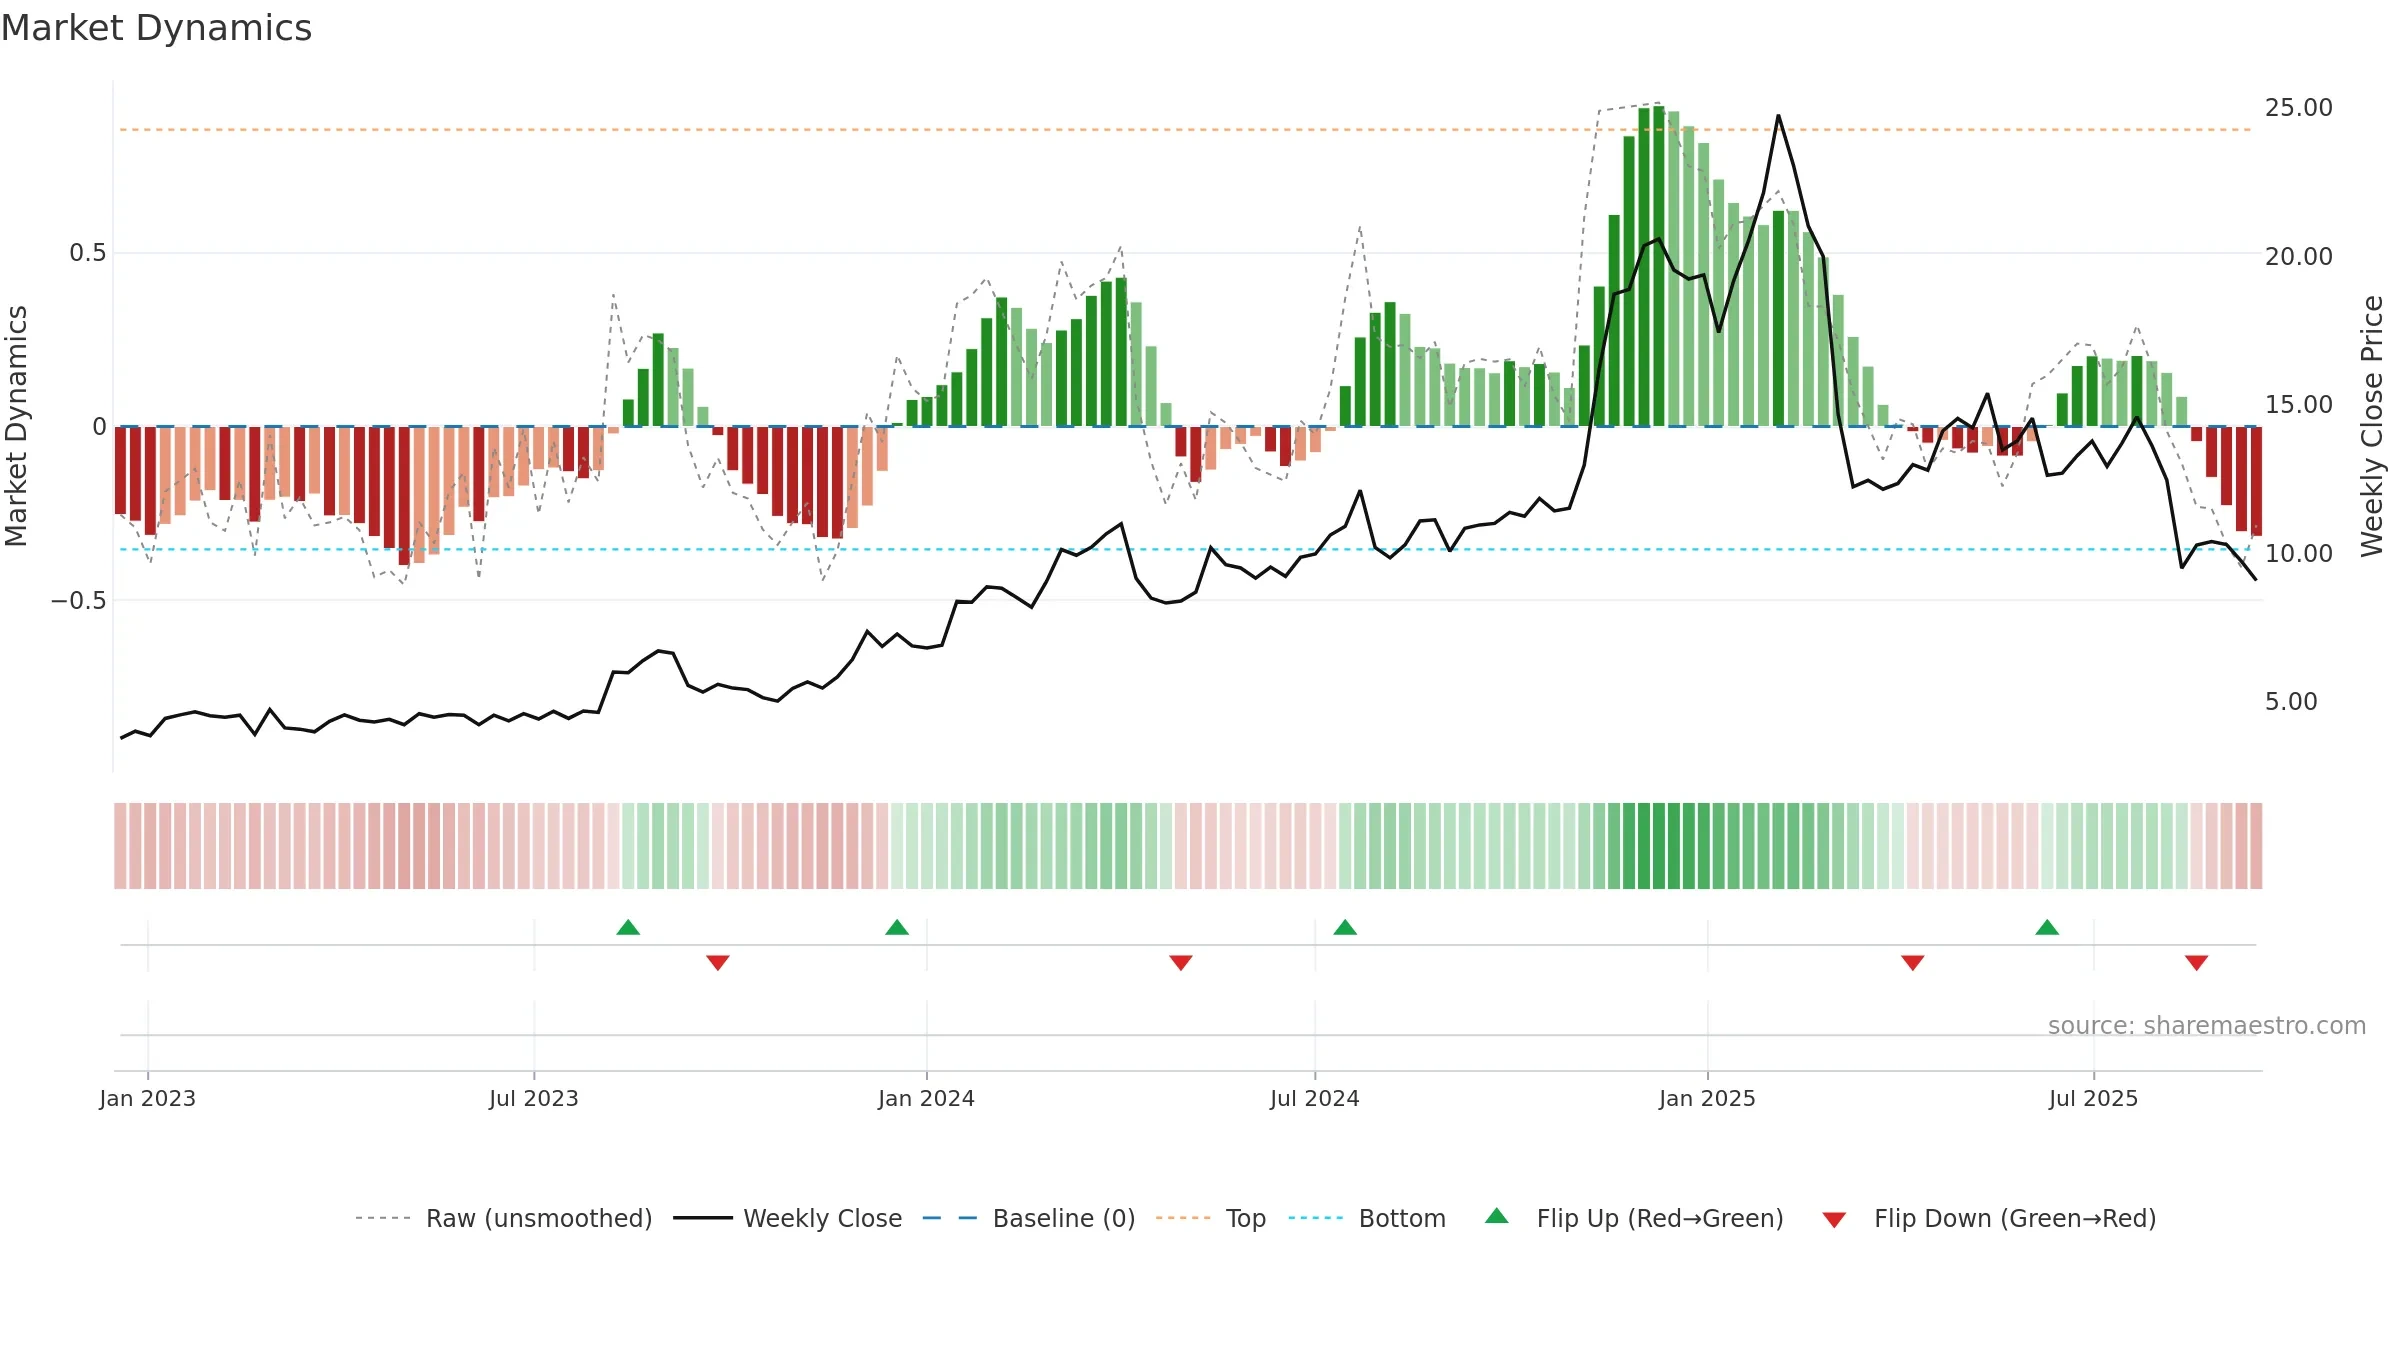Viewport: 2400px width, 1350px height.
Task: Click the Weekly Close Price axis title
Action: [2372, 426]
